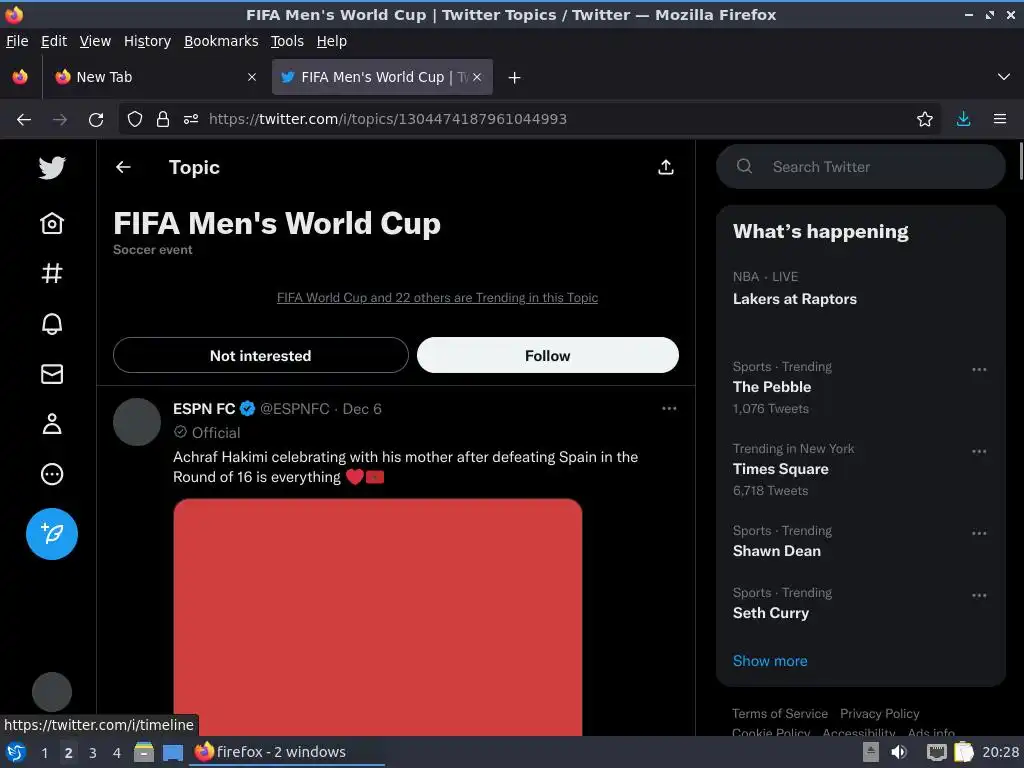Image resolution: width=1024 pixels, height=768 pixels.
Task: Click Firefox reload button
Action: 96,120
